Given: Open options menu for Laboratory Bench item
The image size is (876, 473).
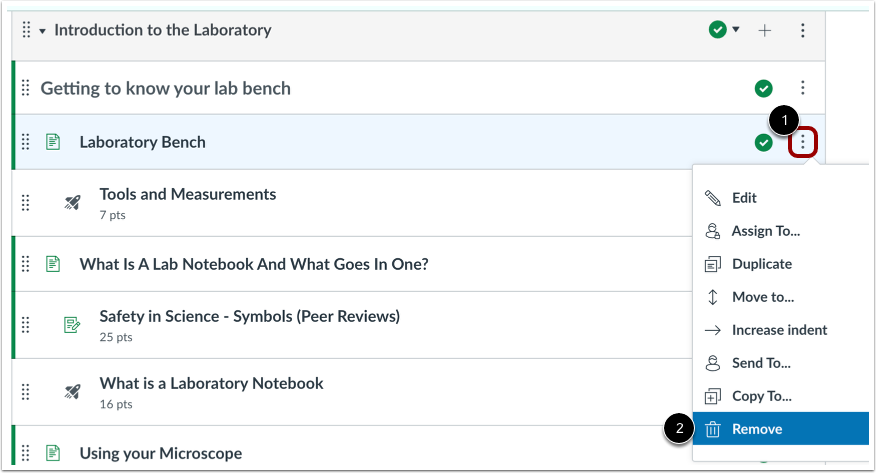Looking at the screenshot, I should pyautogui.click(x=803, y=143).
